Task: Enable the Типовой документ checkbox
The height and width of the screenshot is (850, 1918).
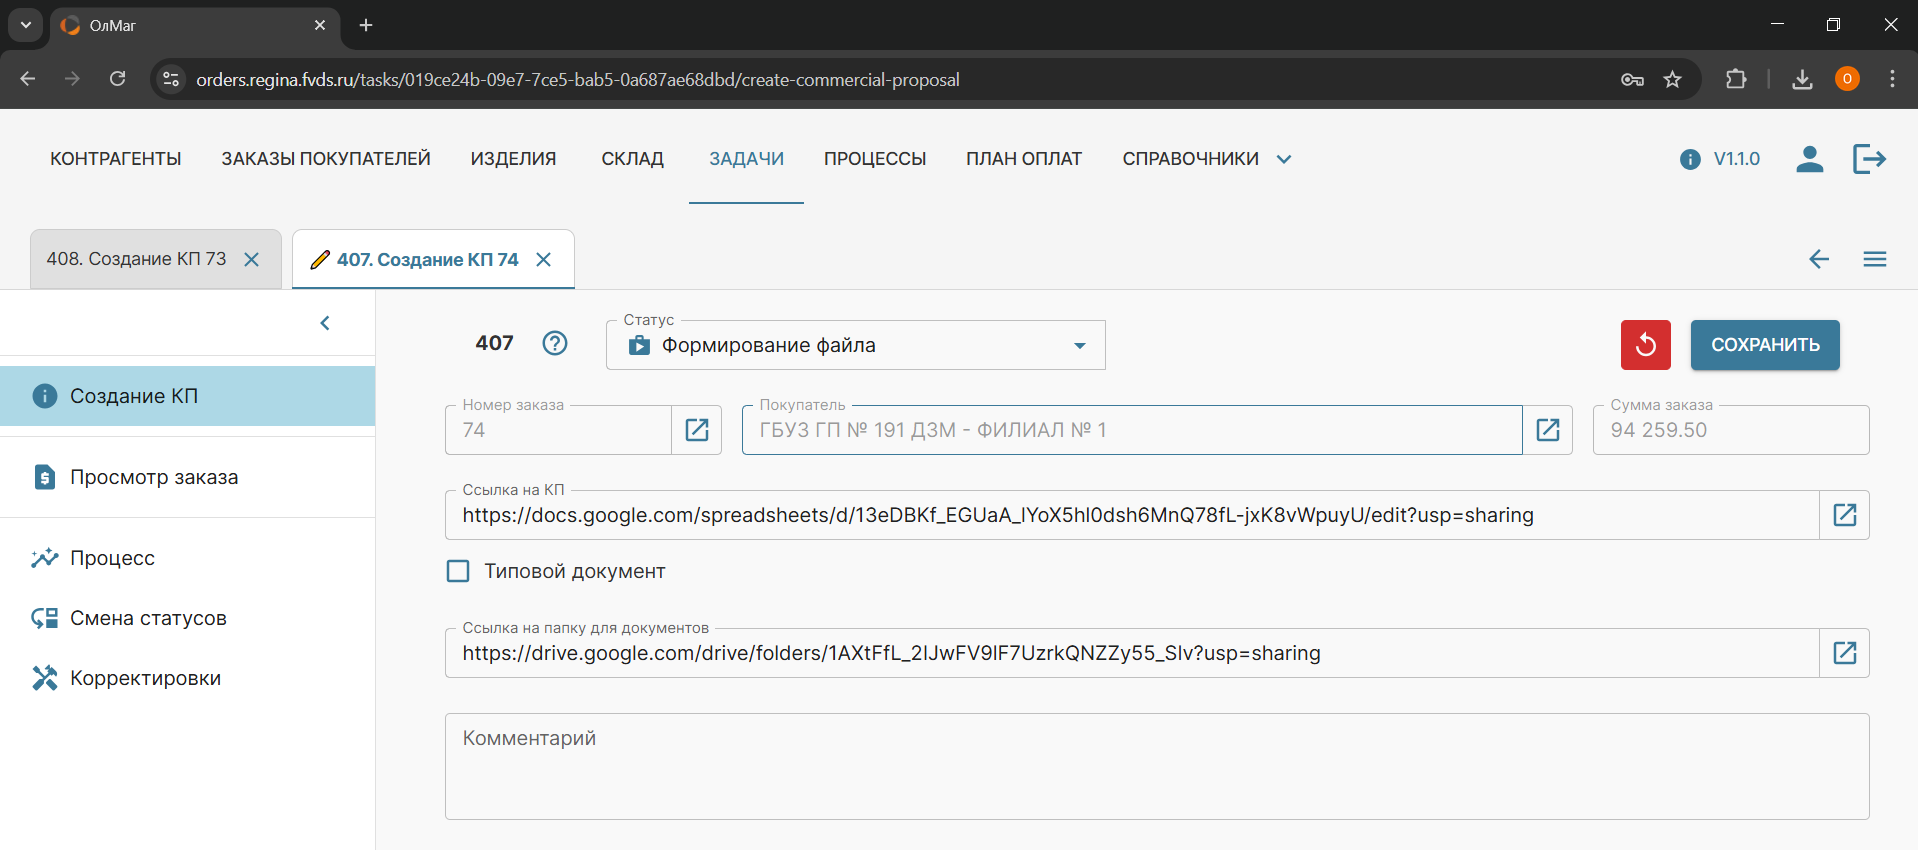Action: [x=458, y=571]
